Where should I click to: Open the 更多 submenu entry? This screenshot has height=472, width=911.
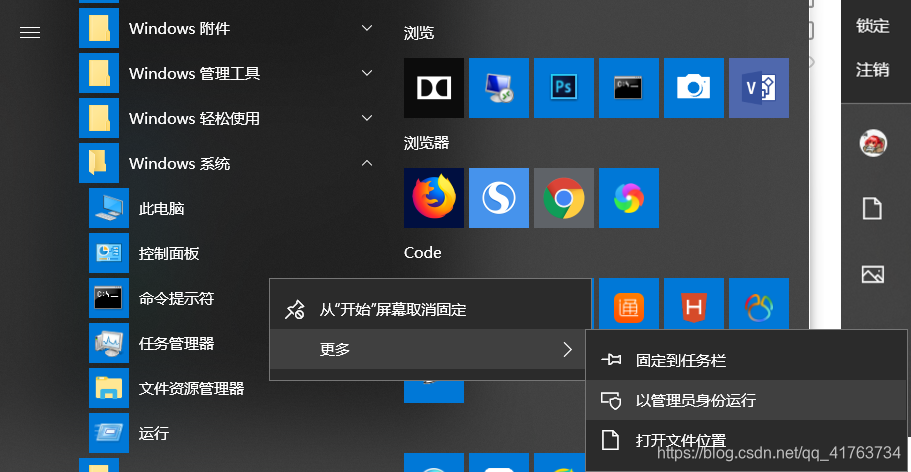[428, 349]
